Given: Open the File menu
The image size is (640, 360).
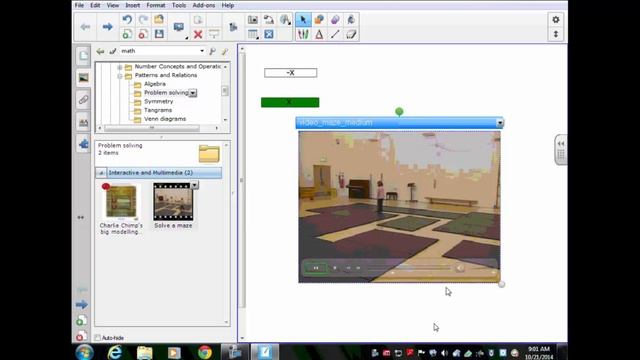Looking at the screenshot, I should click(79, 5).
